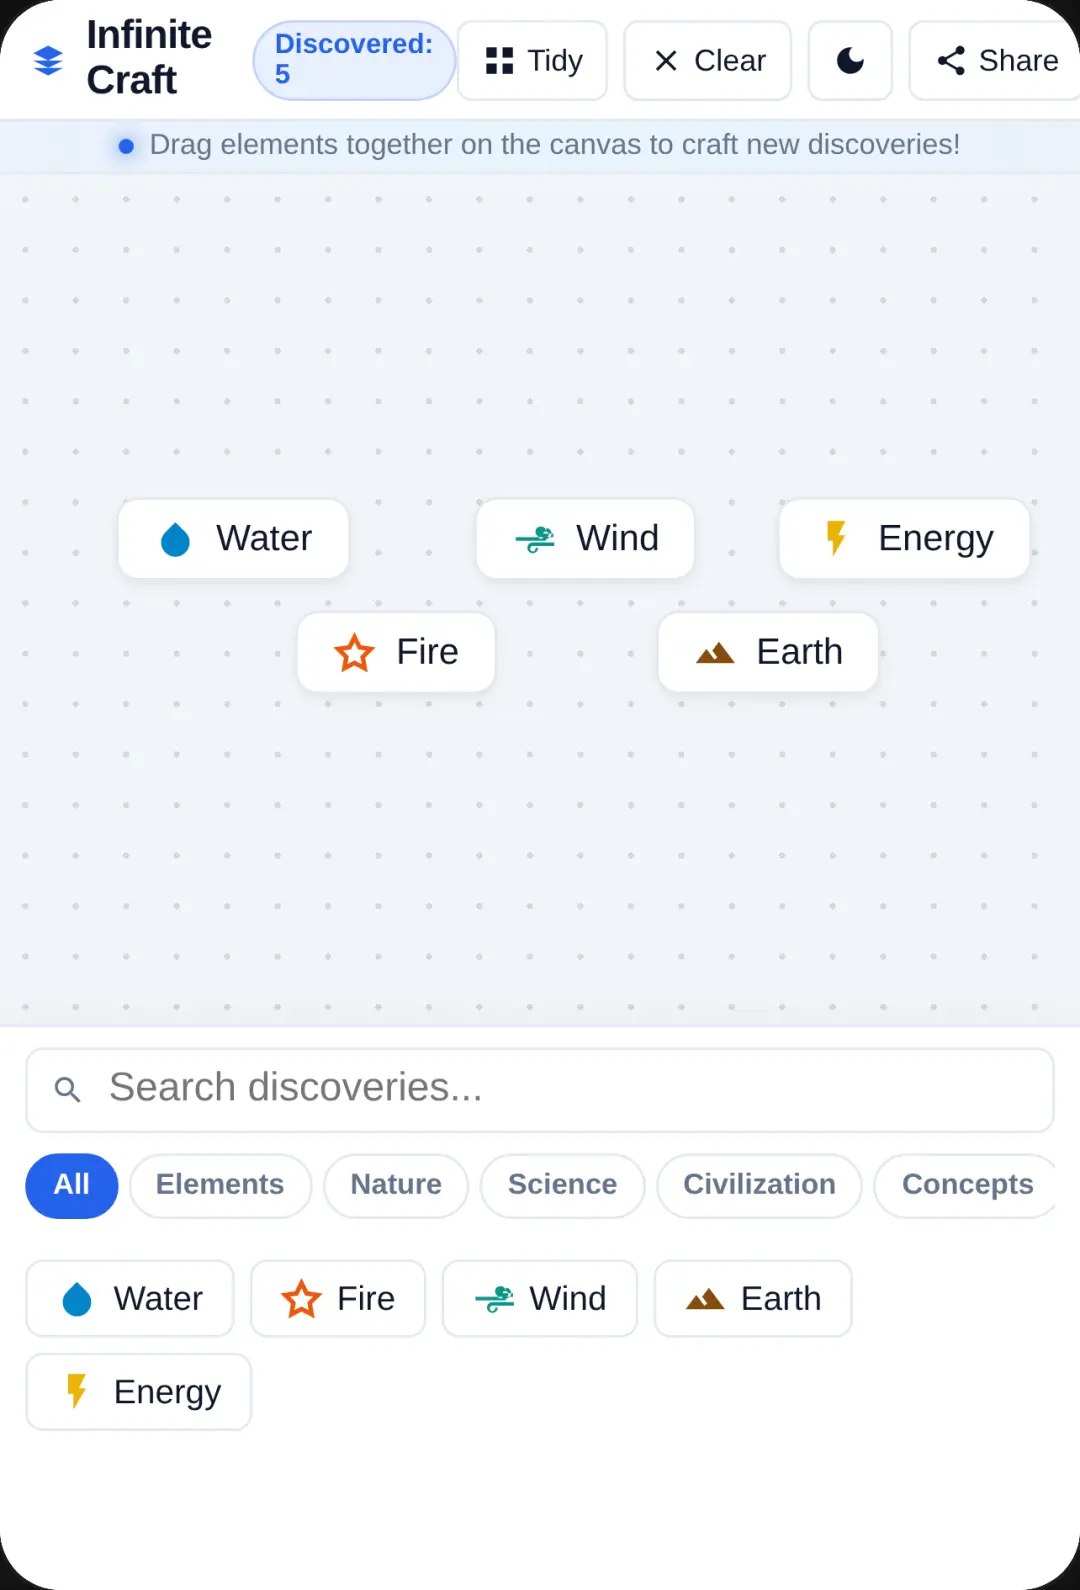Viewport: 1080px width, 1590px height.
Task: Click the Tidy grid icon button
Action: (x=532, y=61)
